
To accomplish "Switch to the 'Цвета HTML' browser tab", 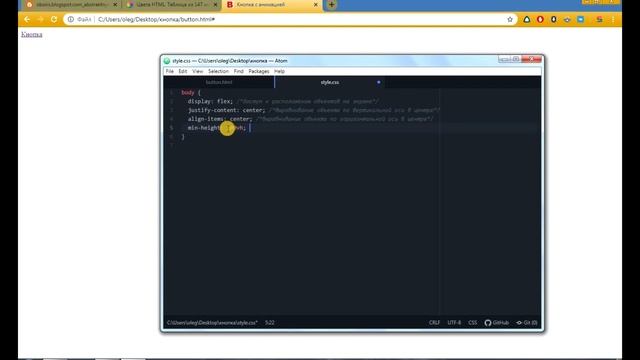I will [x=171, y=4].
